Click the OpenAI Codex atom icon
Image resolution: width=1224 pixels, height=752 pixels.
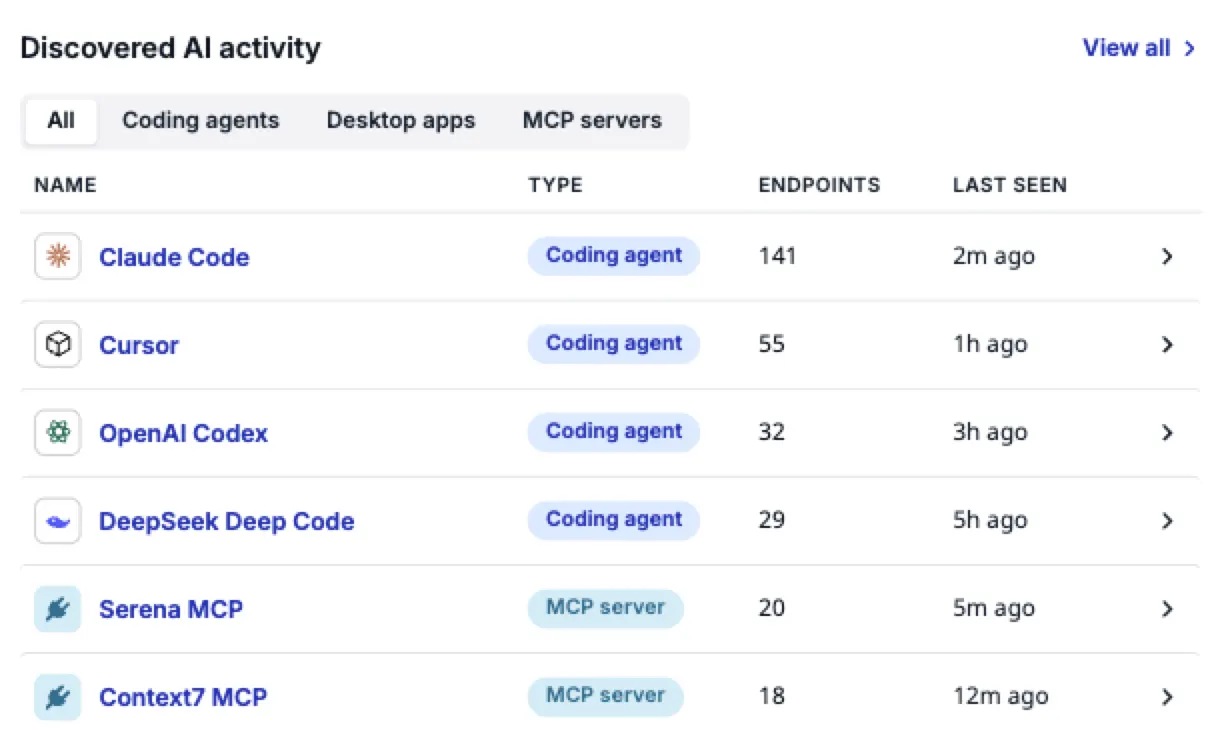point(58,433)
